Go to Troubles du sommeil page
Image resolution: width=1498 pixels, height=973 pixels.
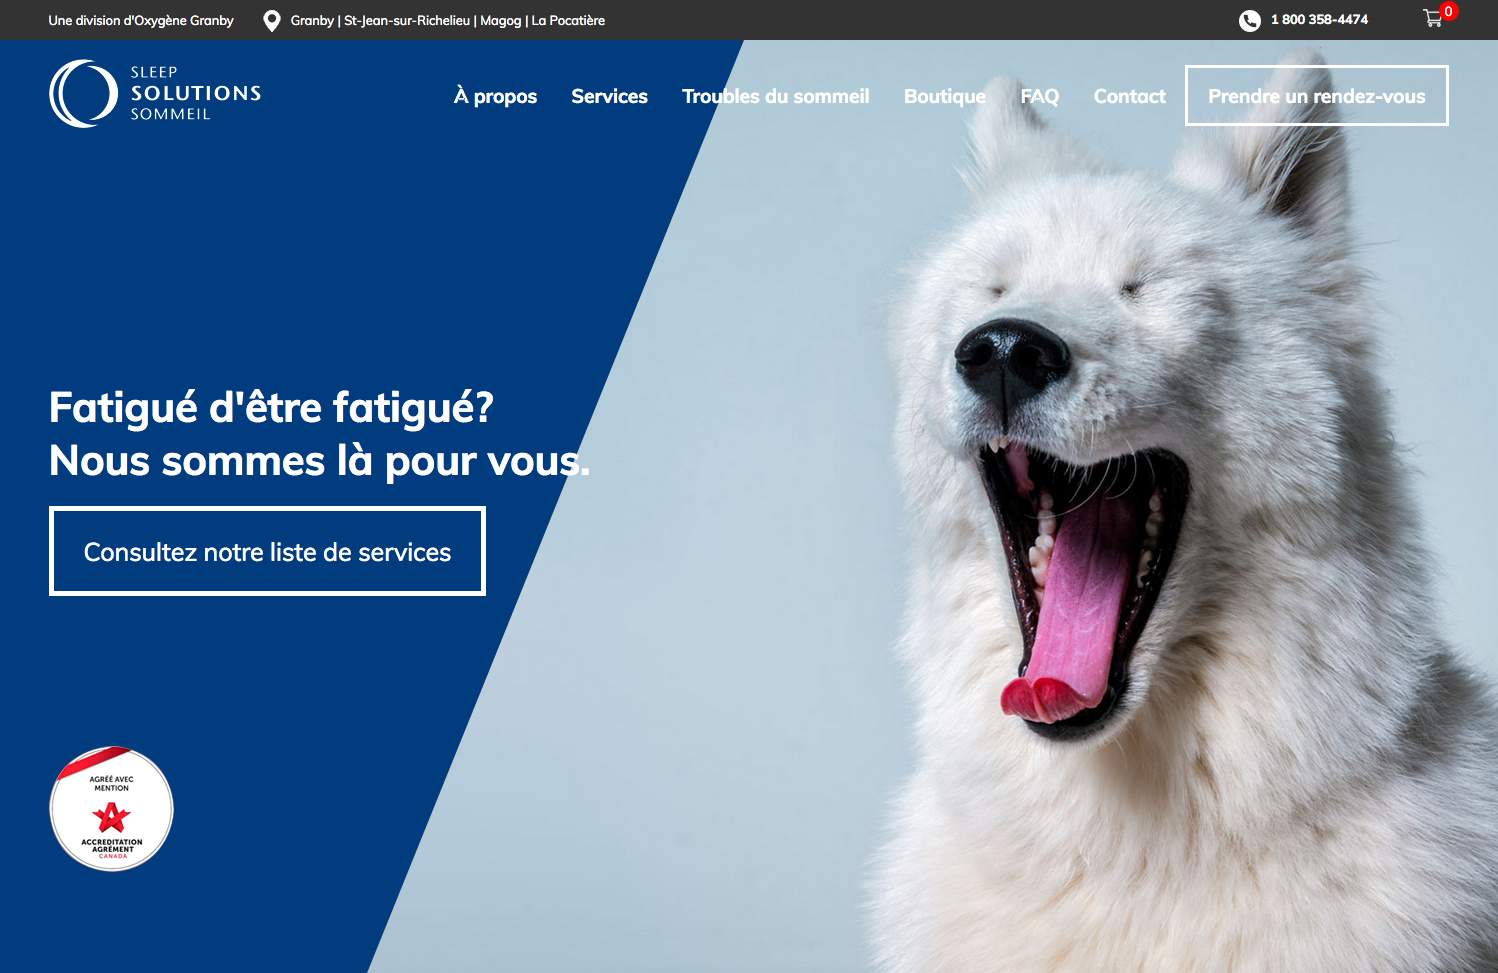776,96
